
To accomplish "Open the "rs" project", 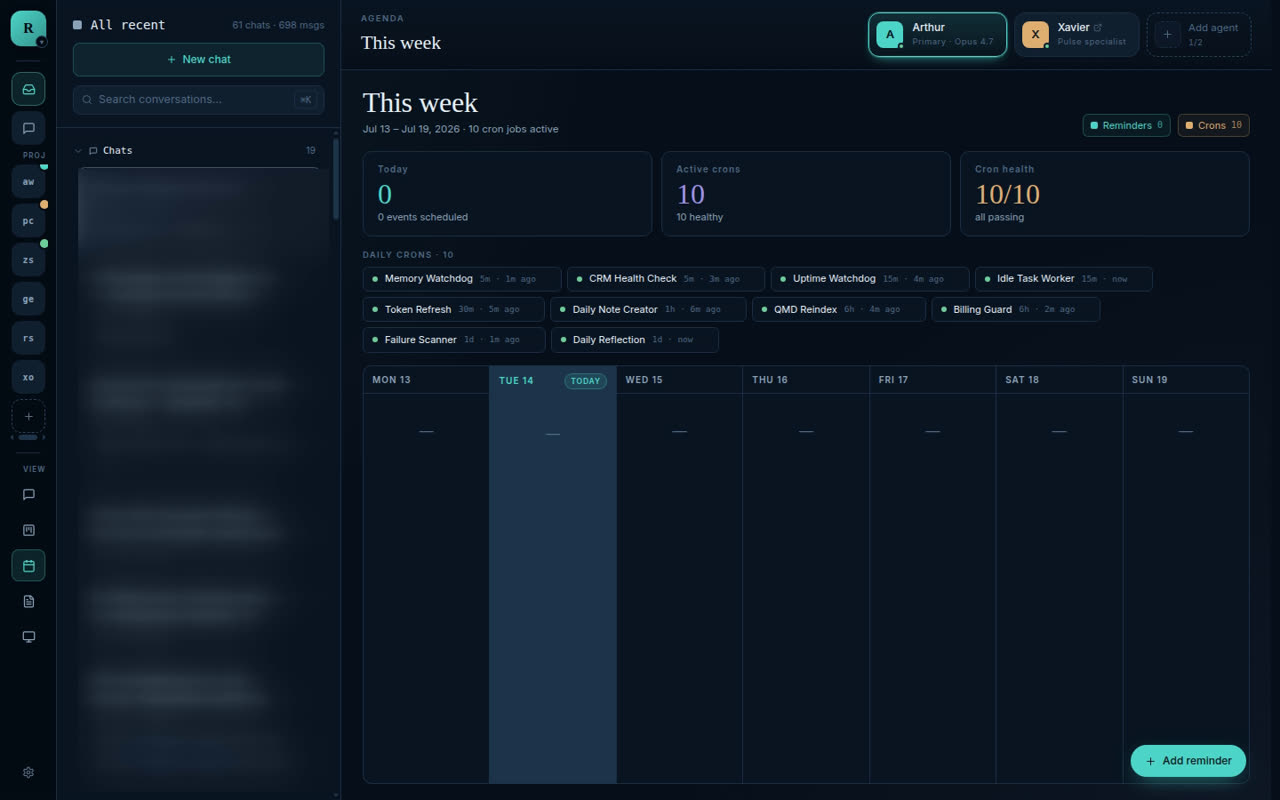I will [x=28, y=338].
